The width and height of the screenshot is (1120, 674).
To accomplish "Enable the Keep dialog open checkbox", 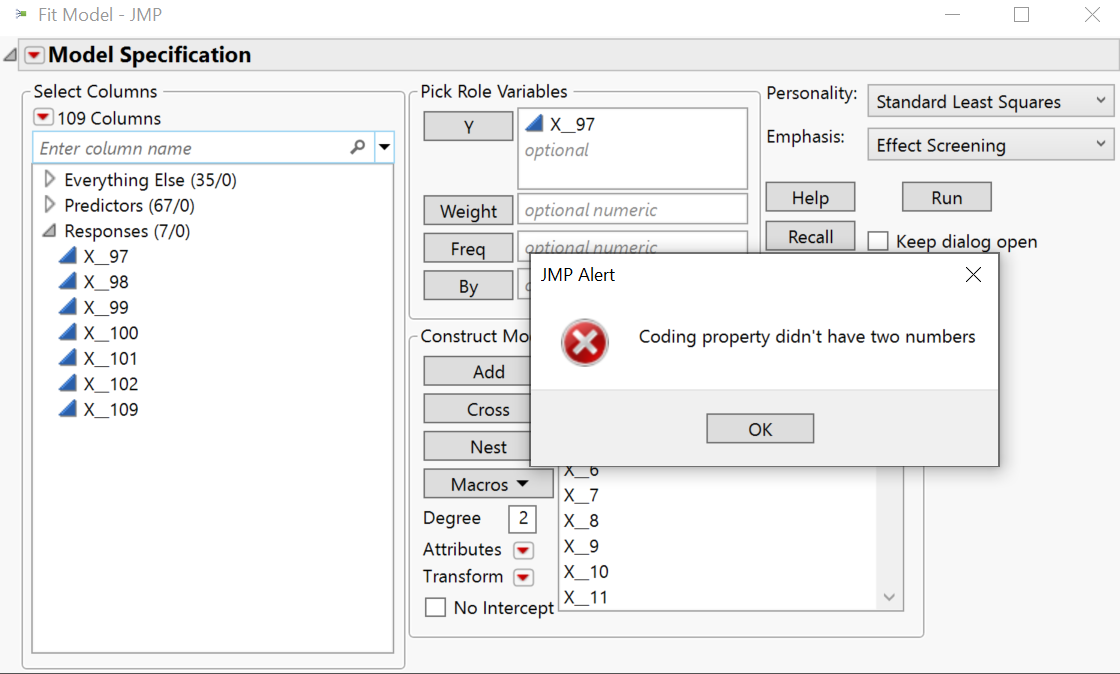I will 878,241.
